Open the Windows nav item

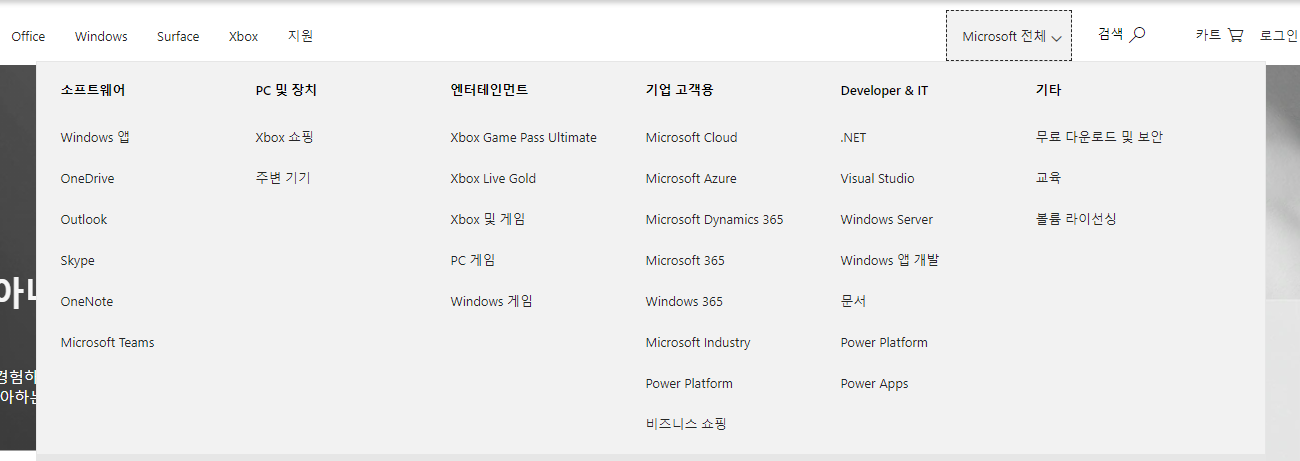point(101,36)
